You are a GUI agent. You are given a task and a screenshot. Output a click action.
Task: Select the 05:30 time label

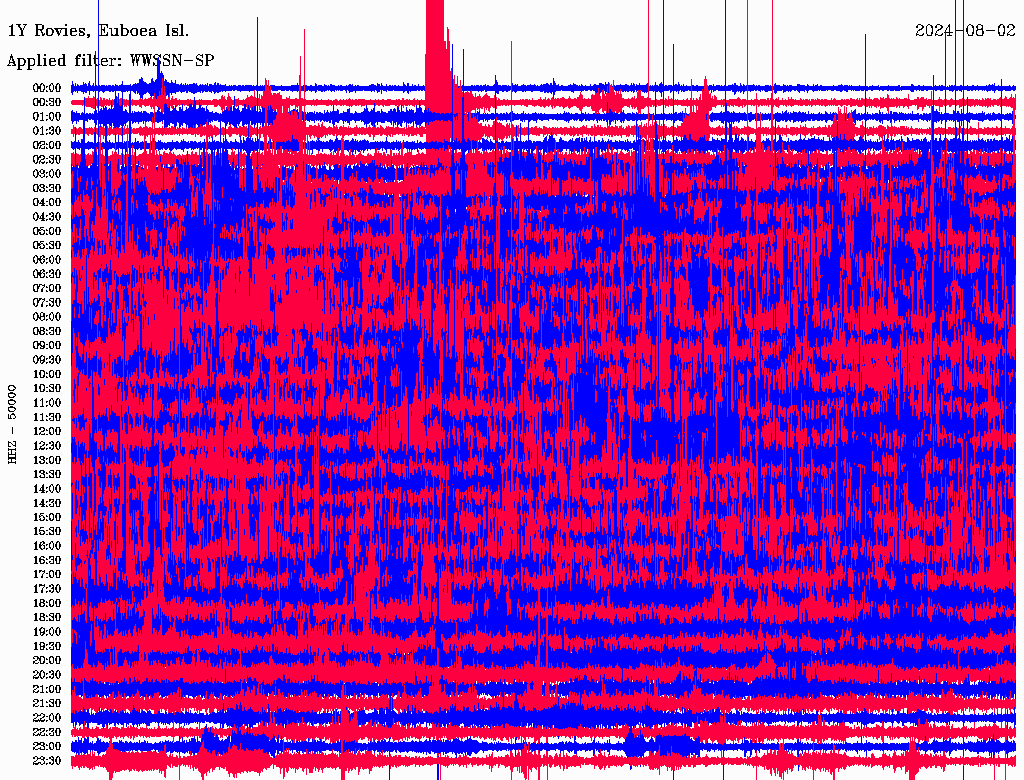click(47, 246)
